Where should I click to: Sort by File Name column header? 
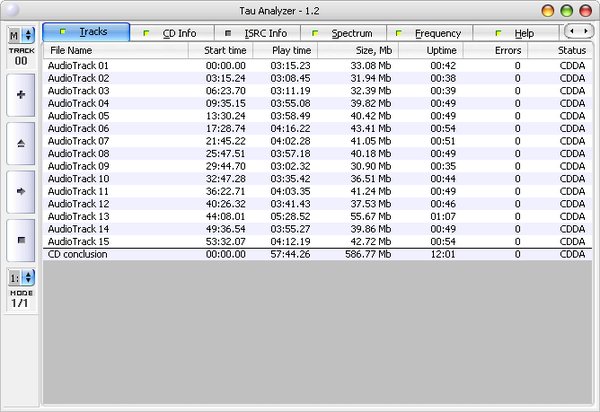116,50
